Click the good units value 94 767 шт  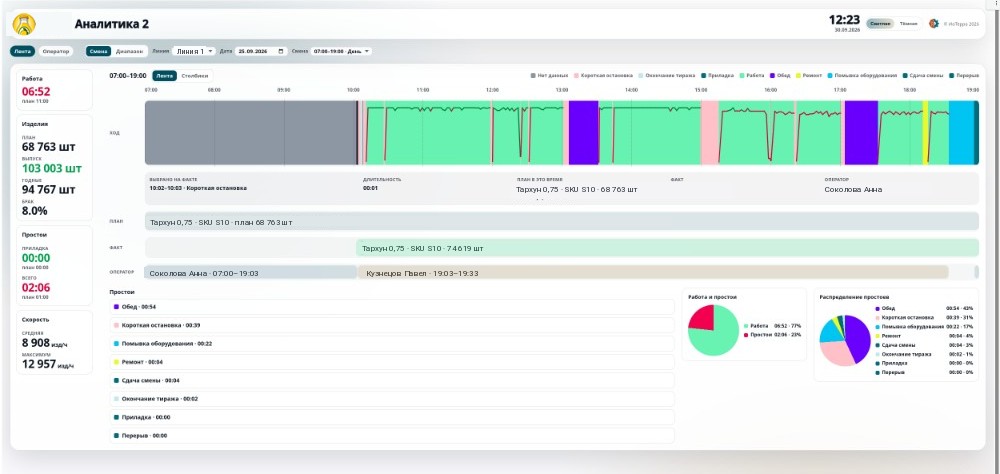48,189
